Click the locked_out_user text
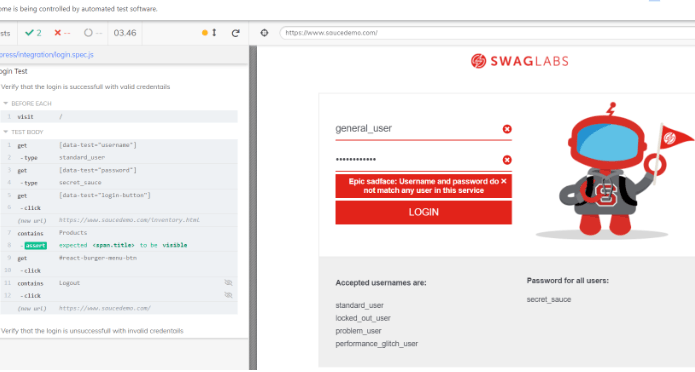 pyautogui.click(x=363, y=318)
